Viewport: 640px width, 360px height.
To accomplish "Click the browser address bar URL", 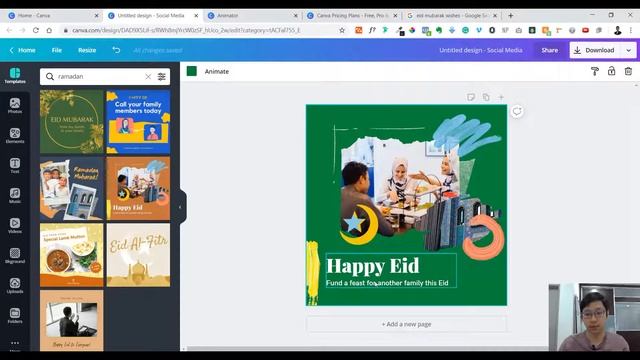I will point(186,30).
